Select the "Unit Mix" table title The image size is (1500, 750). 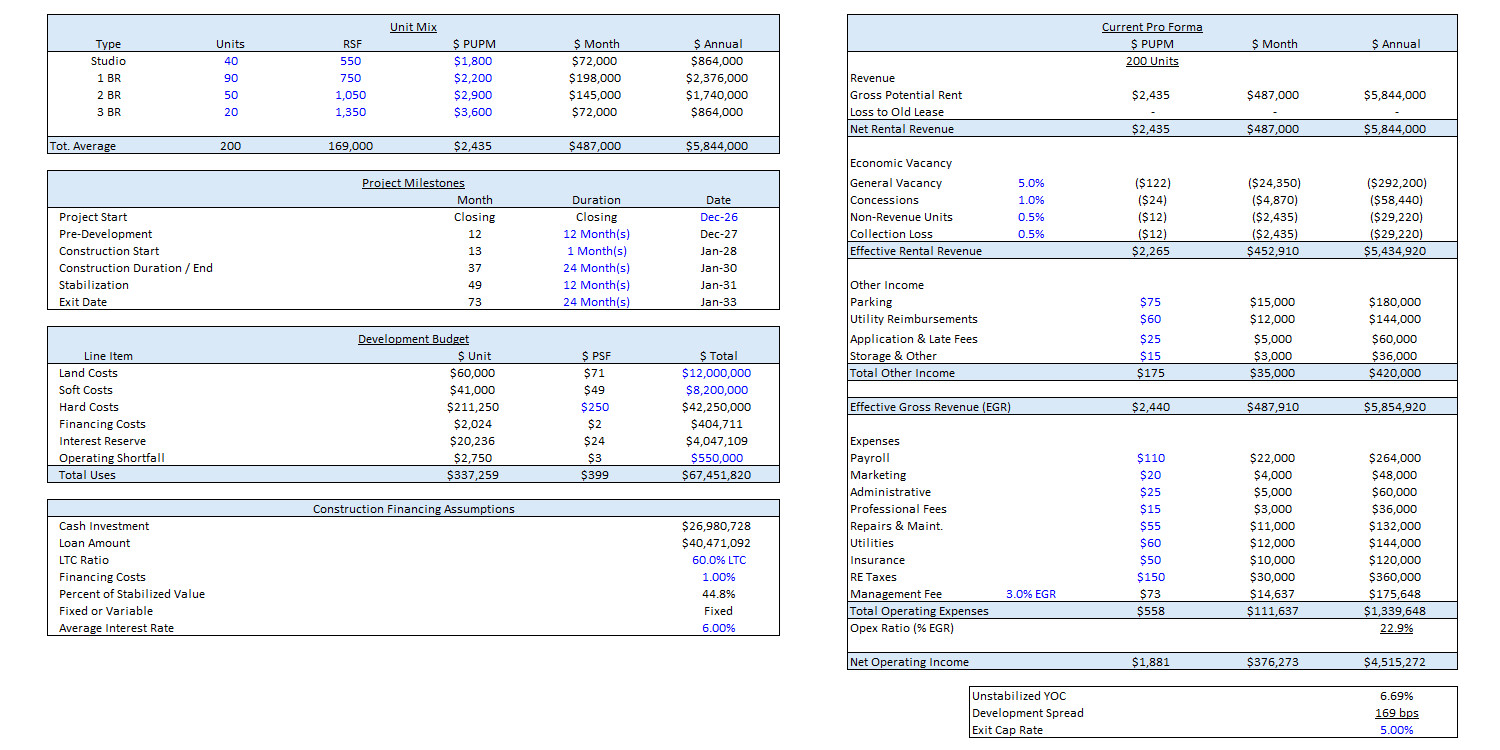[x=413, y=27]
